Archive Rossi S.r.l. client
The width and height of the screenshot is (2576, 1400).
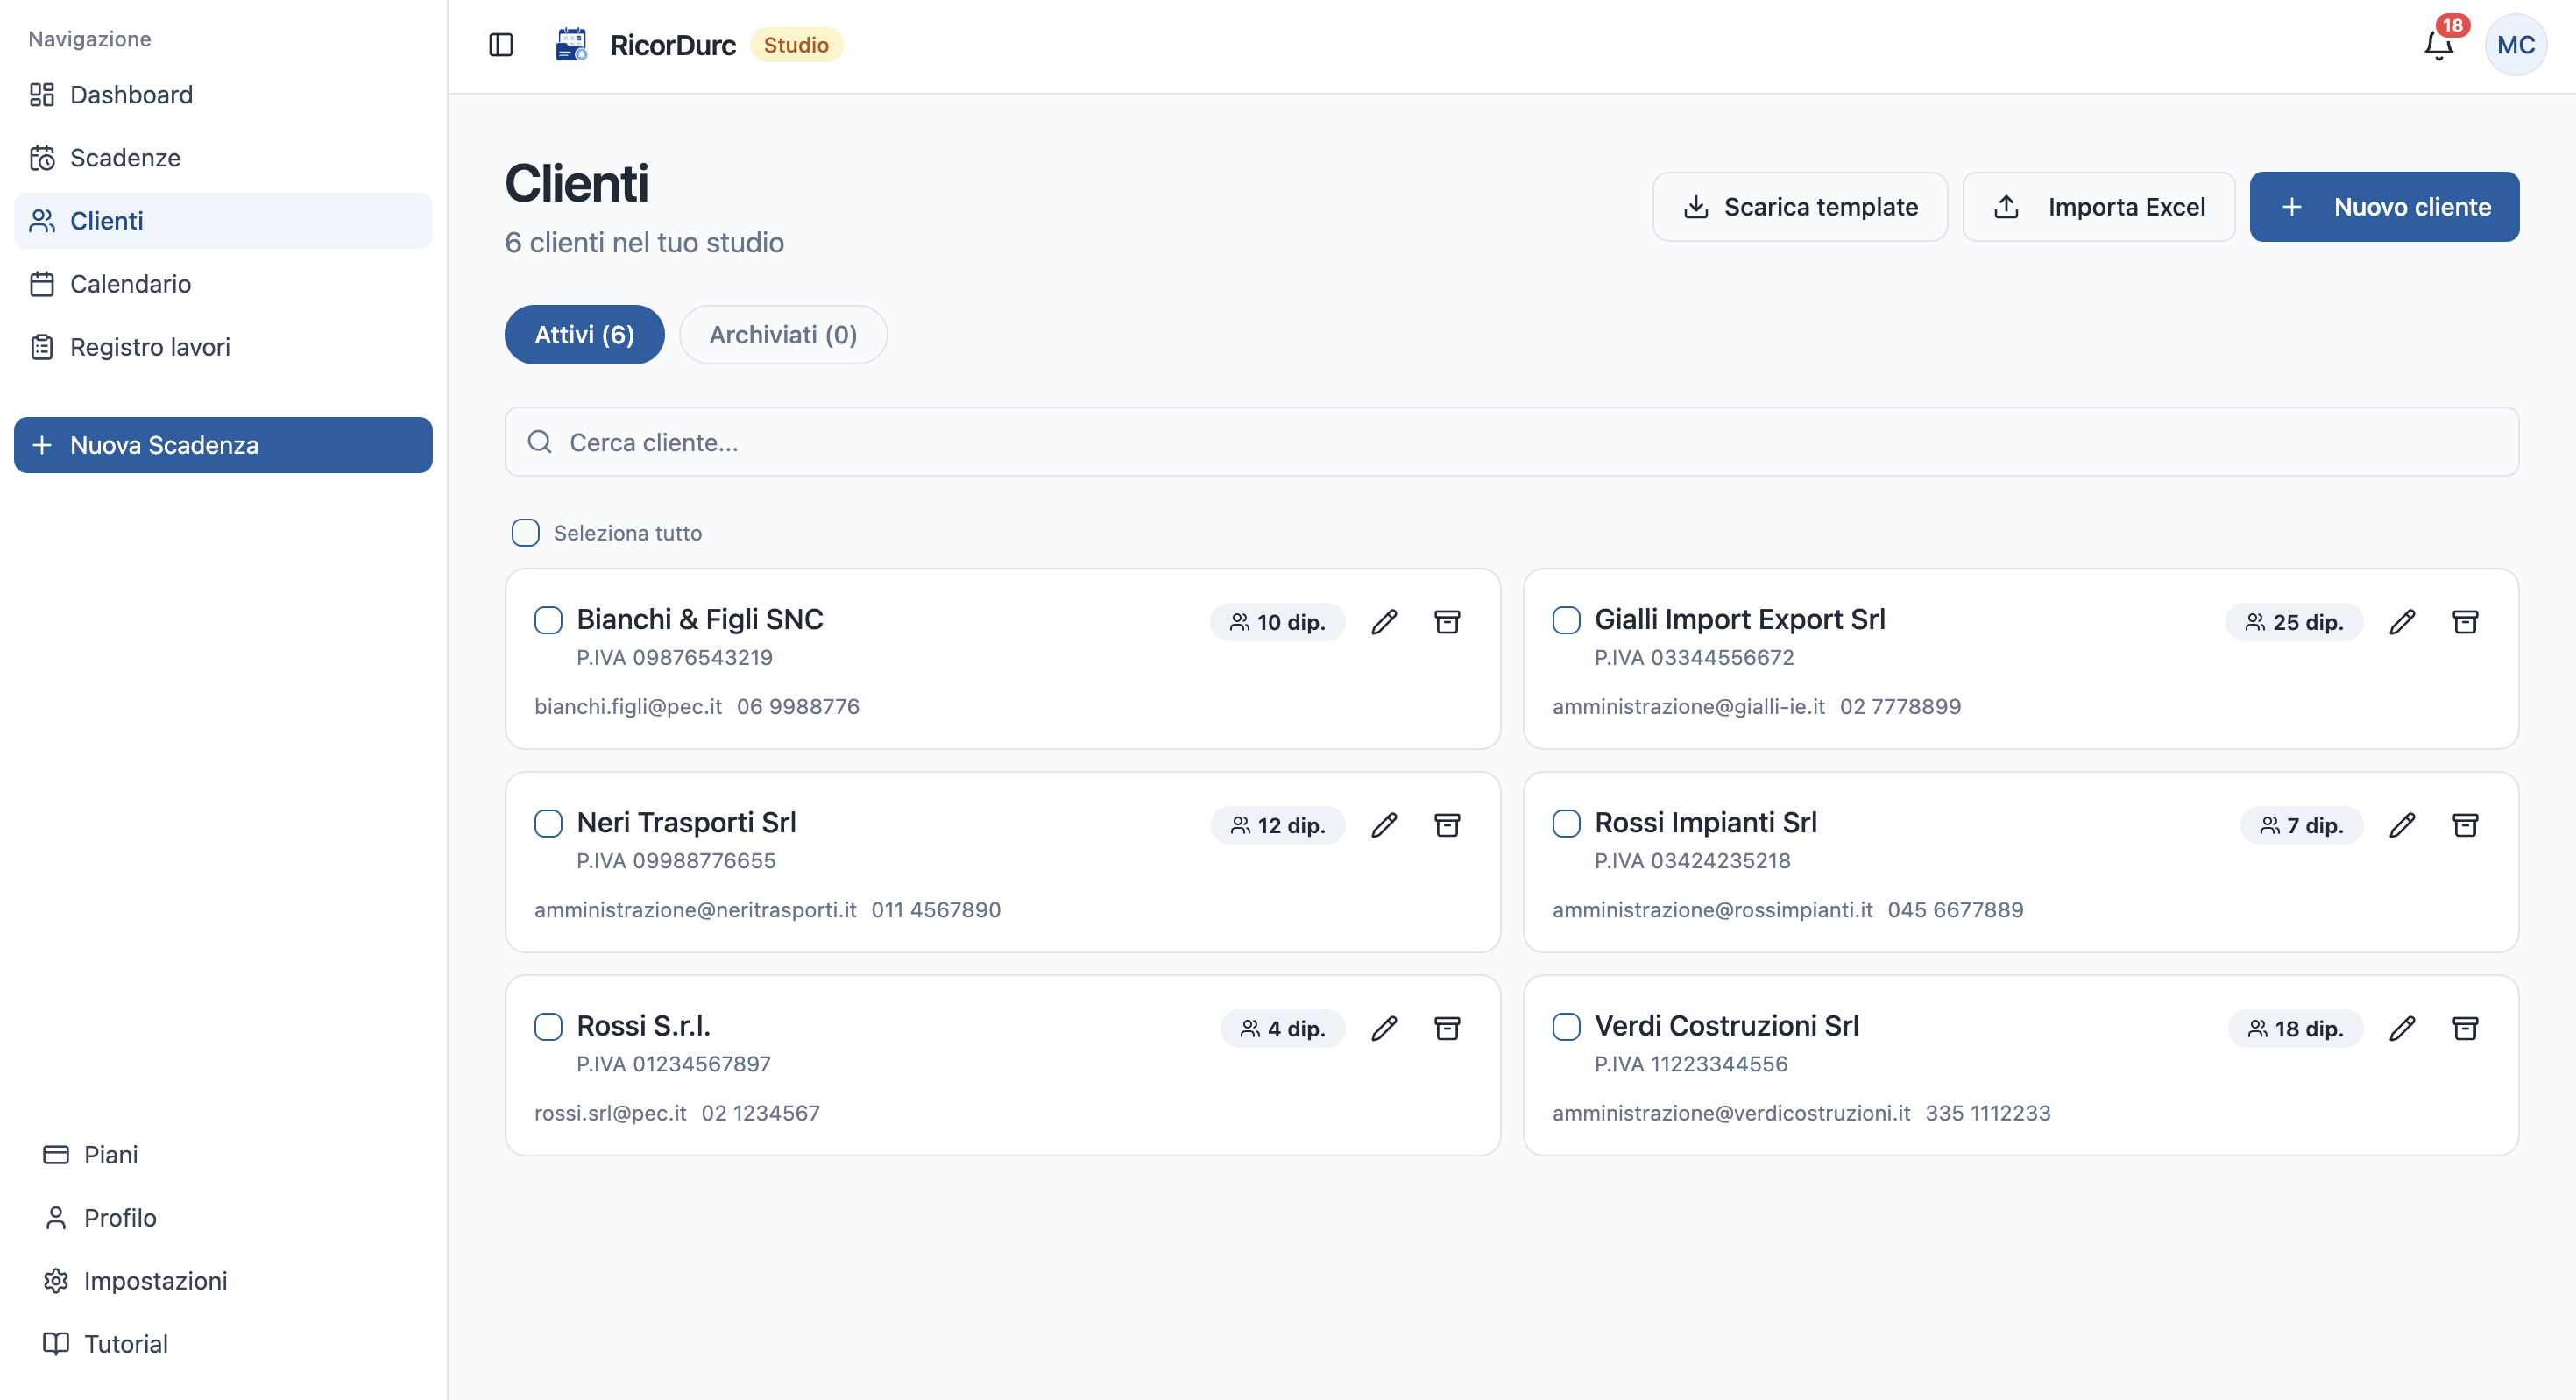[x=1447, y=1028]
